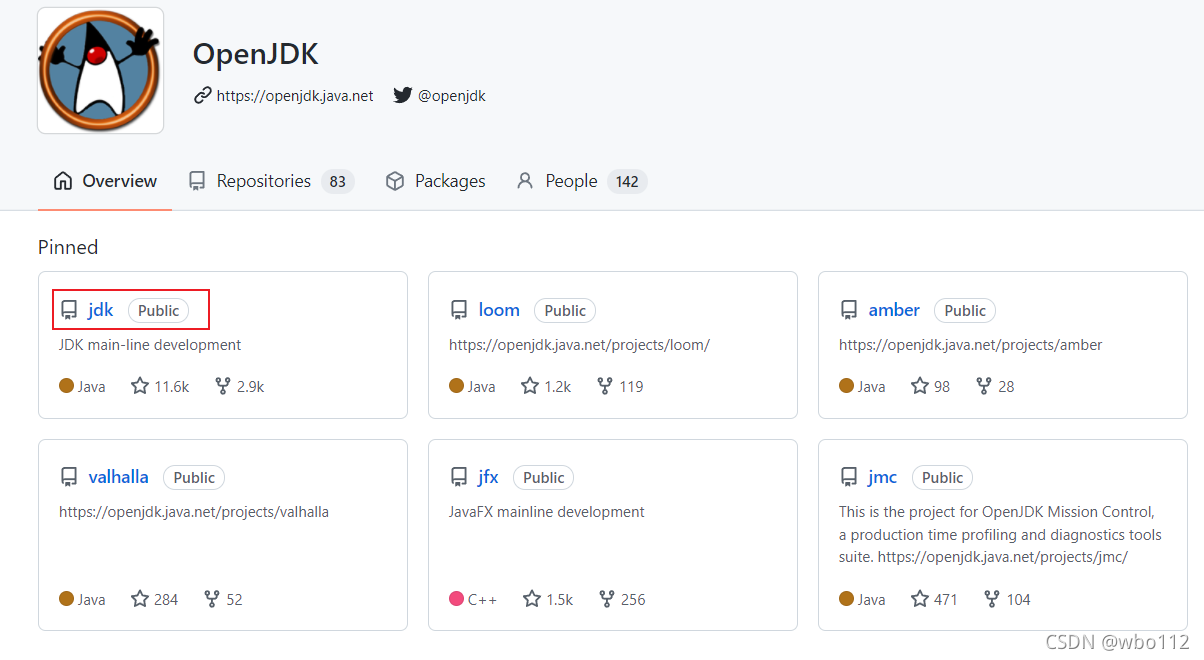Click the fork count 119 on loom

point(631,386)
